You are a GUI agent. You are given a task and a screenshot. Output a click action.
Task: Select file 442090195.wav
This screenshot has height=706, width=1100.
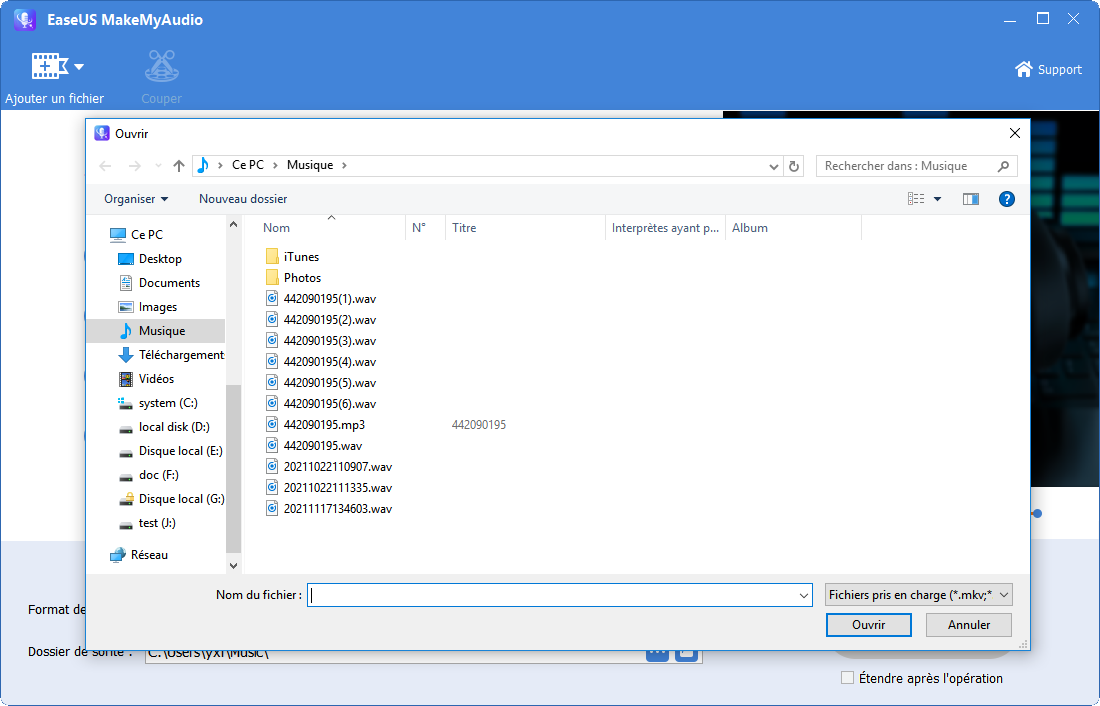[314, 446]
